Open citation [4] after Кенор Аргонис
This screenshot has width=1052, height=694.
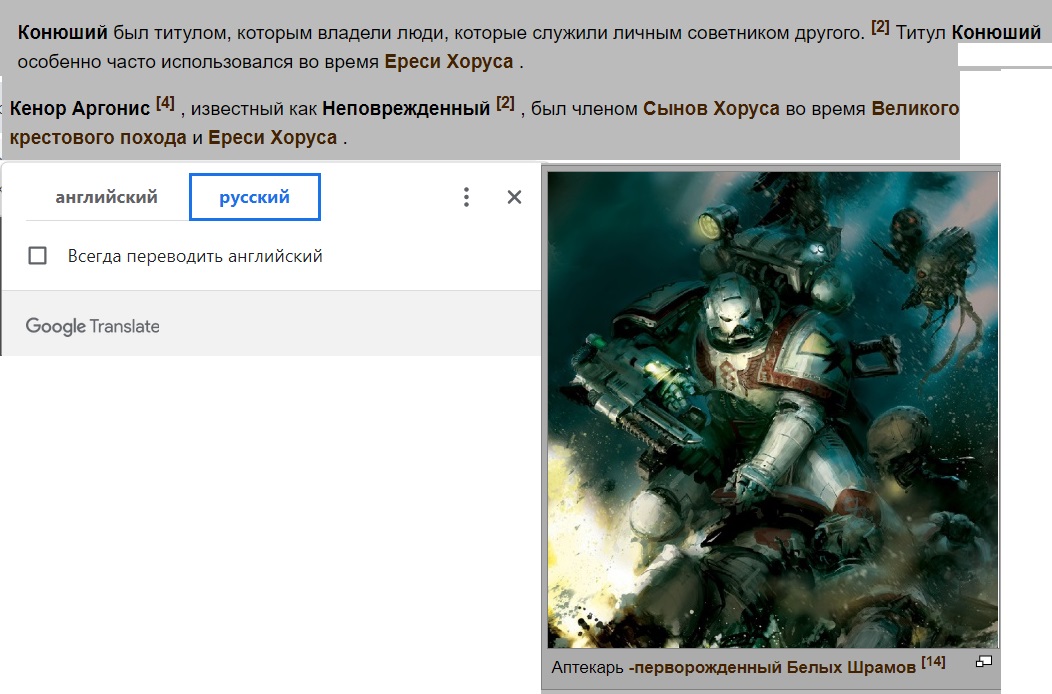(x=165, y=103)
